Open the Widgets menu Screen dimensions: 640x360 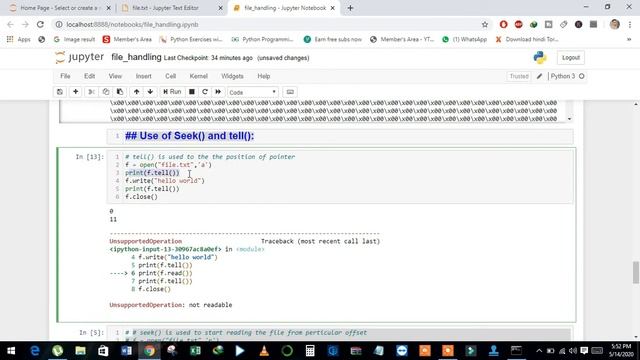[x=232, y=76]
